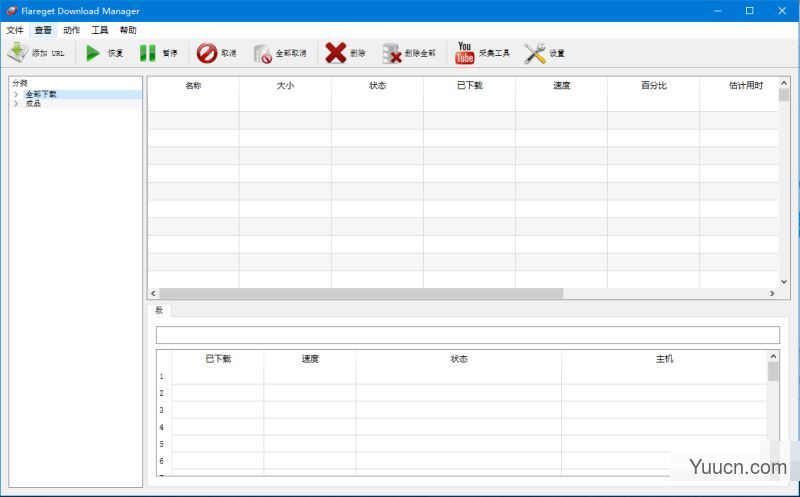Open the 查看 (View) menu
The height and width of the screenshot is (497, 800).
(43, 30)
